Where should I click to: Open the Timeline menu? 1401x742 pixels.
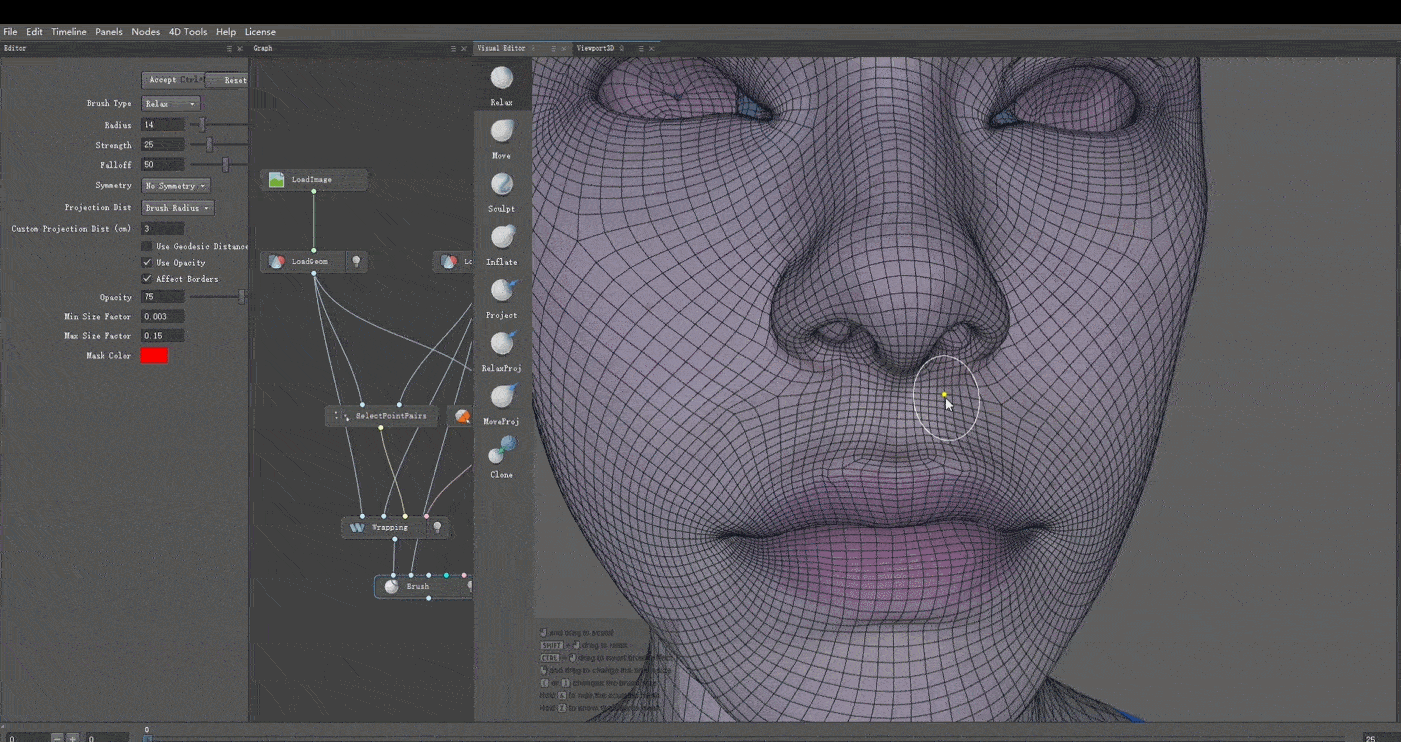(x=69, y=32)
